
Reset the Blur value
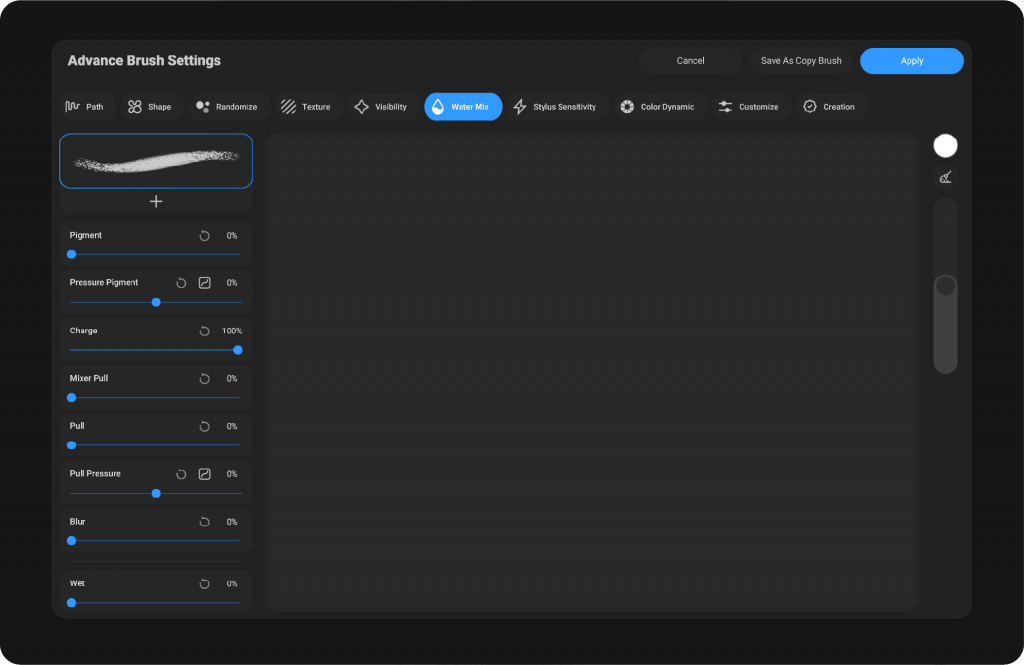[x=204, y=522]
